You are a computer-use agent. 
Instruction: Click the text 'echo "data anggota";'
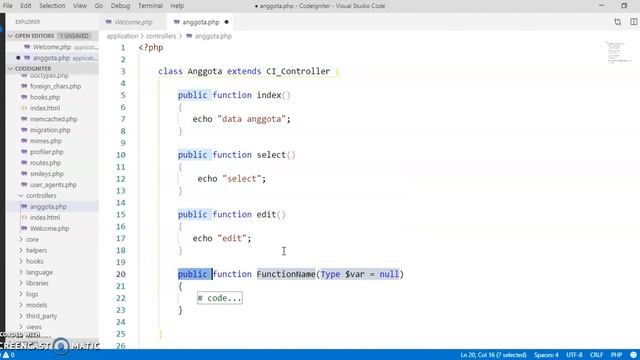tap(241, 119)
